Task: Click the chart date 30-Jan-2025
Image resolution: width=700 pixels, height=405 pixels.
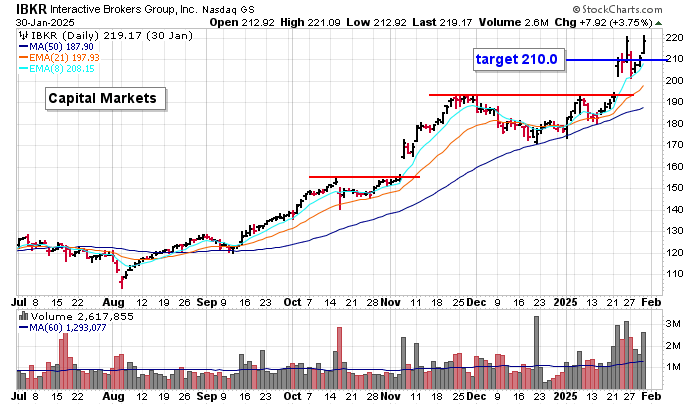Action: [x=45, y=23]
